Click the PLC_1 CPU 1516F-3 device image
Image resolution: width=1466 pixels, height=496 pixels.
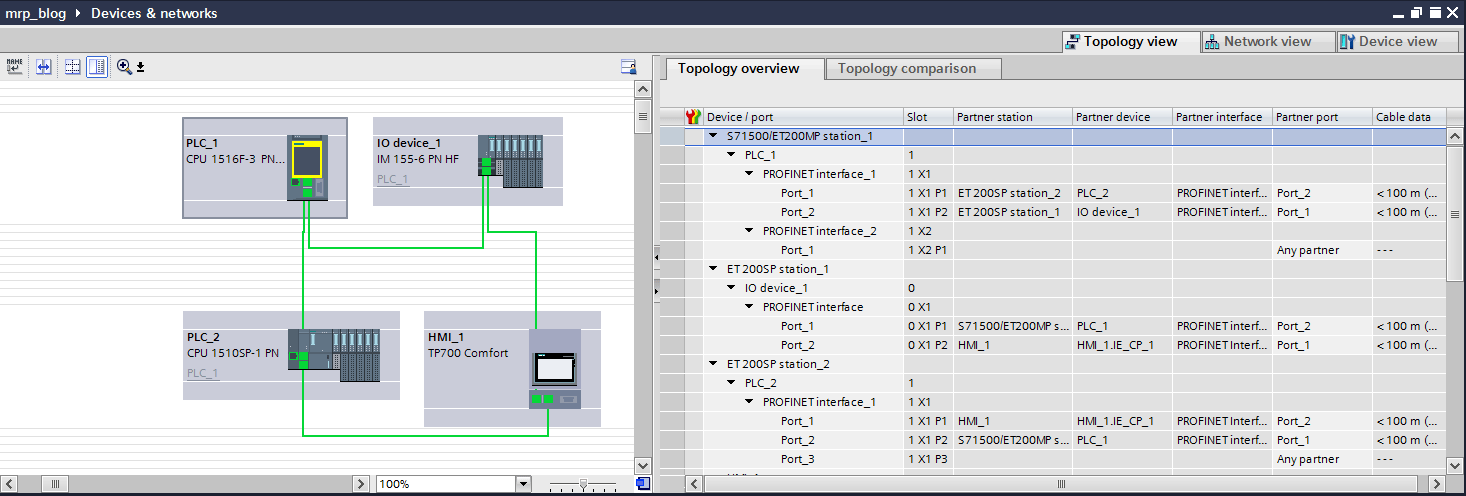pos(307,168)
